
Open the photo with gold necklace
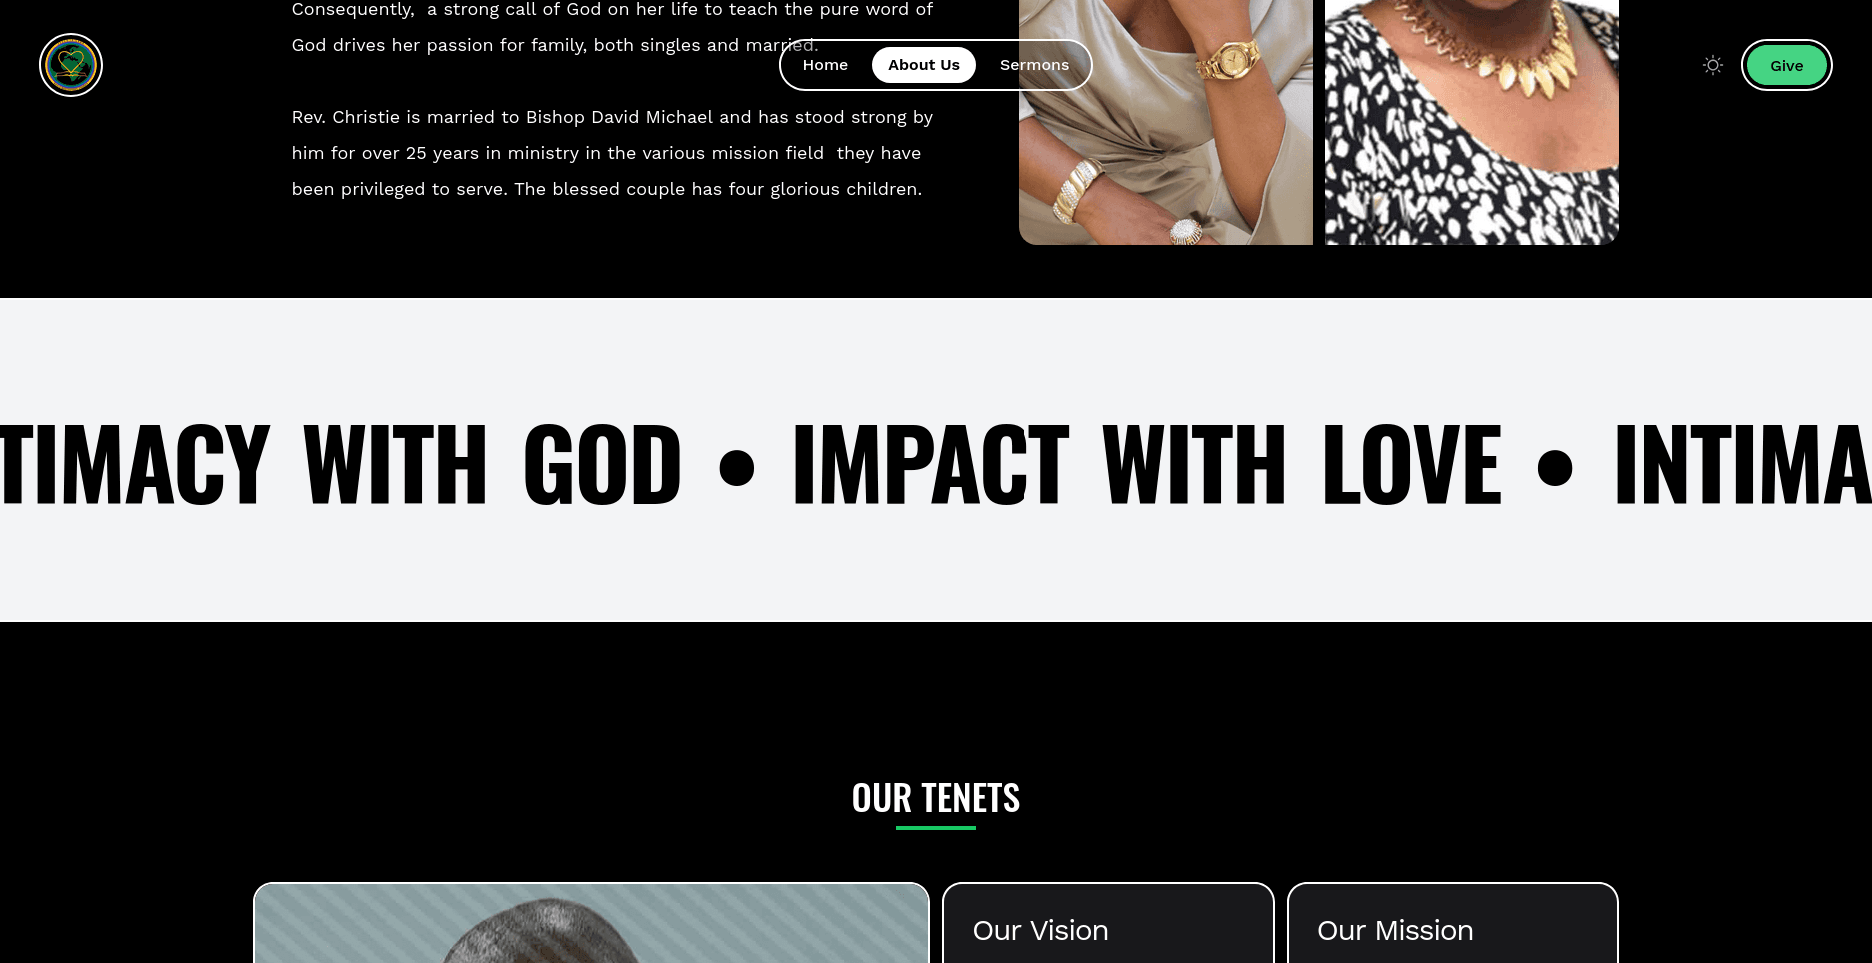[x=1472, y=122]
